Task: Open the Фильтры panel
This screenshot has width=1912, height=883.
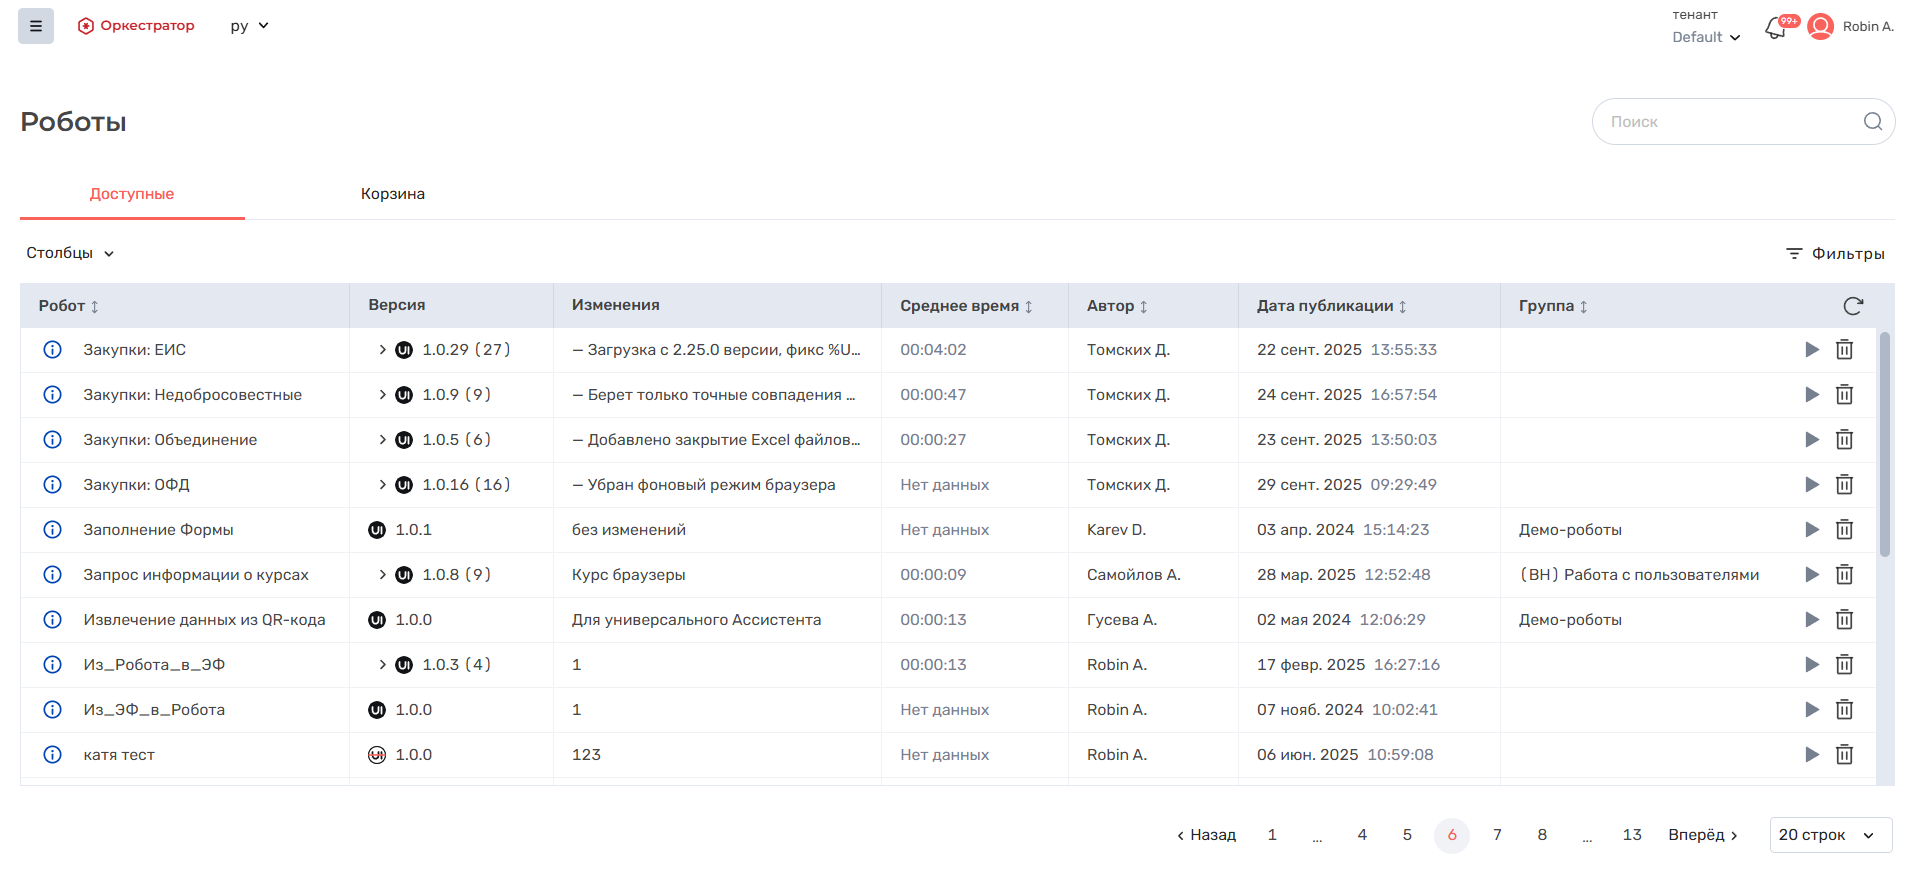Action: 1835,254
